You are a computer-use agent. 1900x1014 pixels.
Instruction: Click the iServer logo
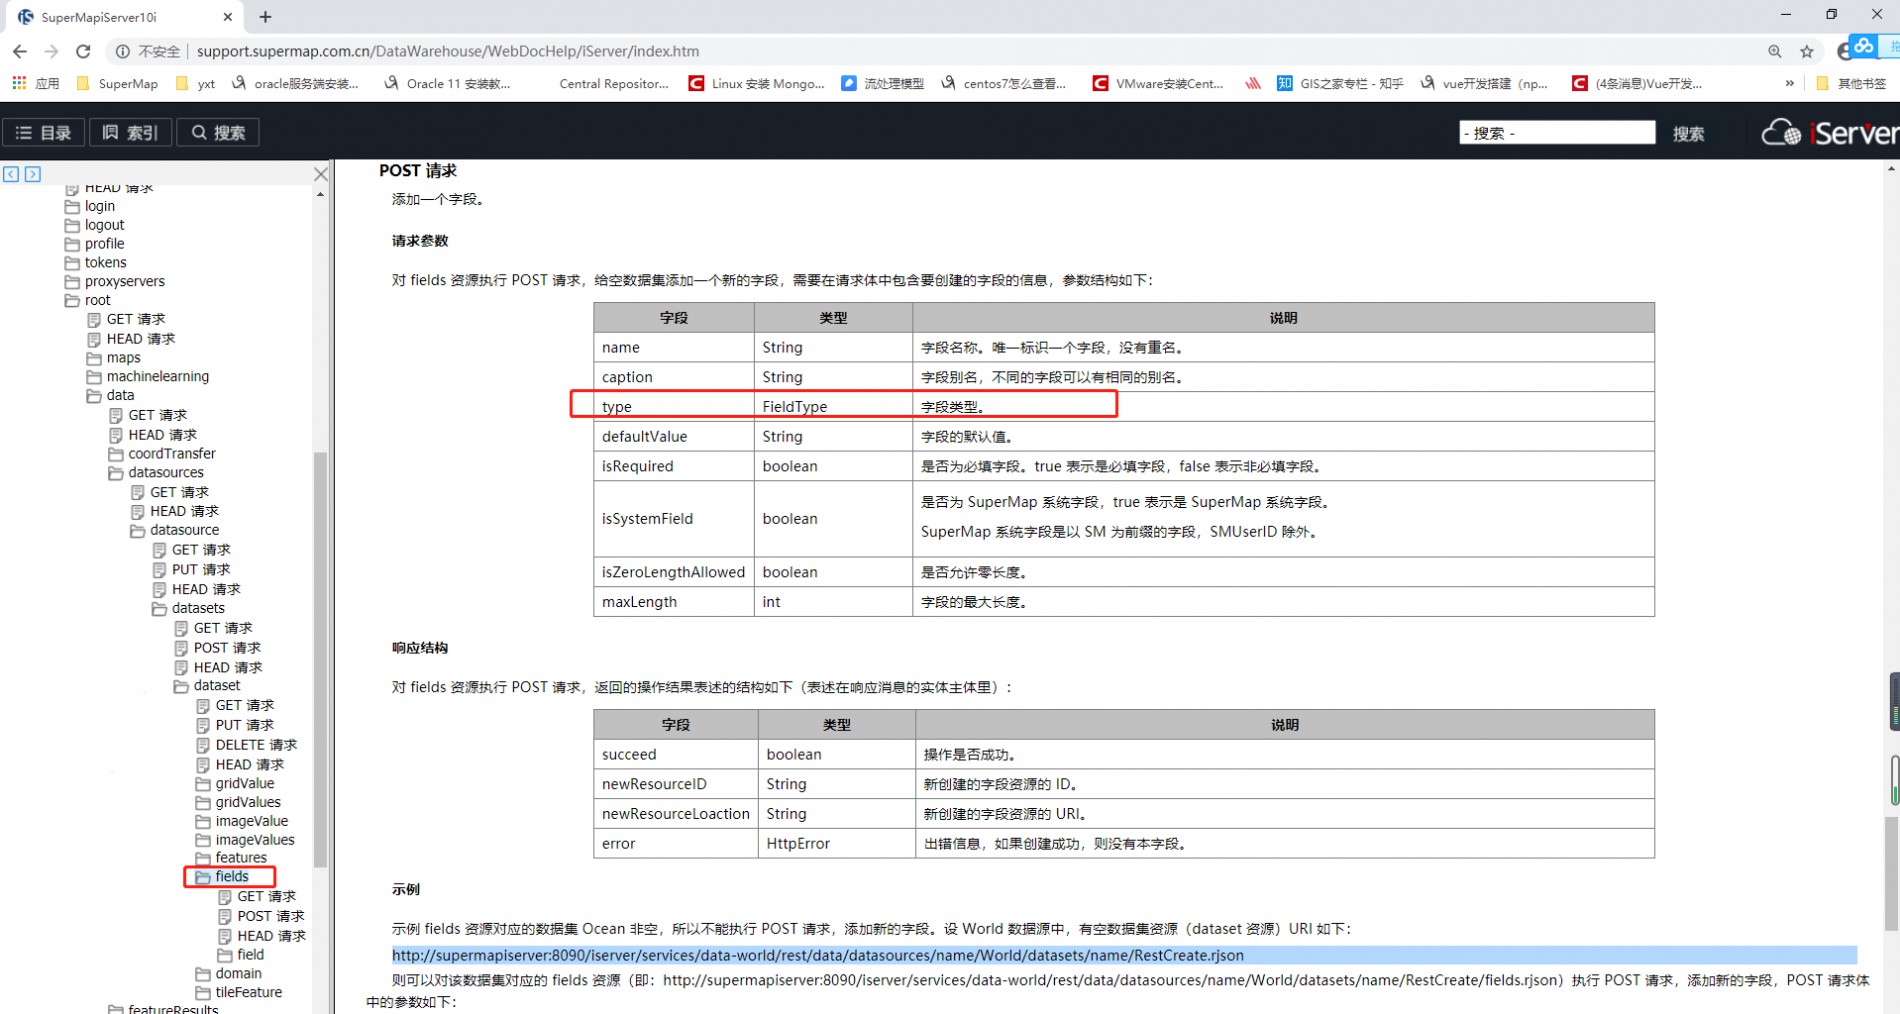tap(1830, 132)
